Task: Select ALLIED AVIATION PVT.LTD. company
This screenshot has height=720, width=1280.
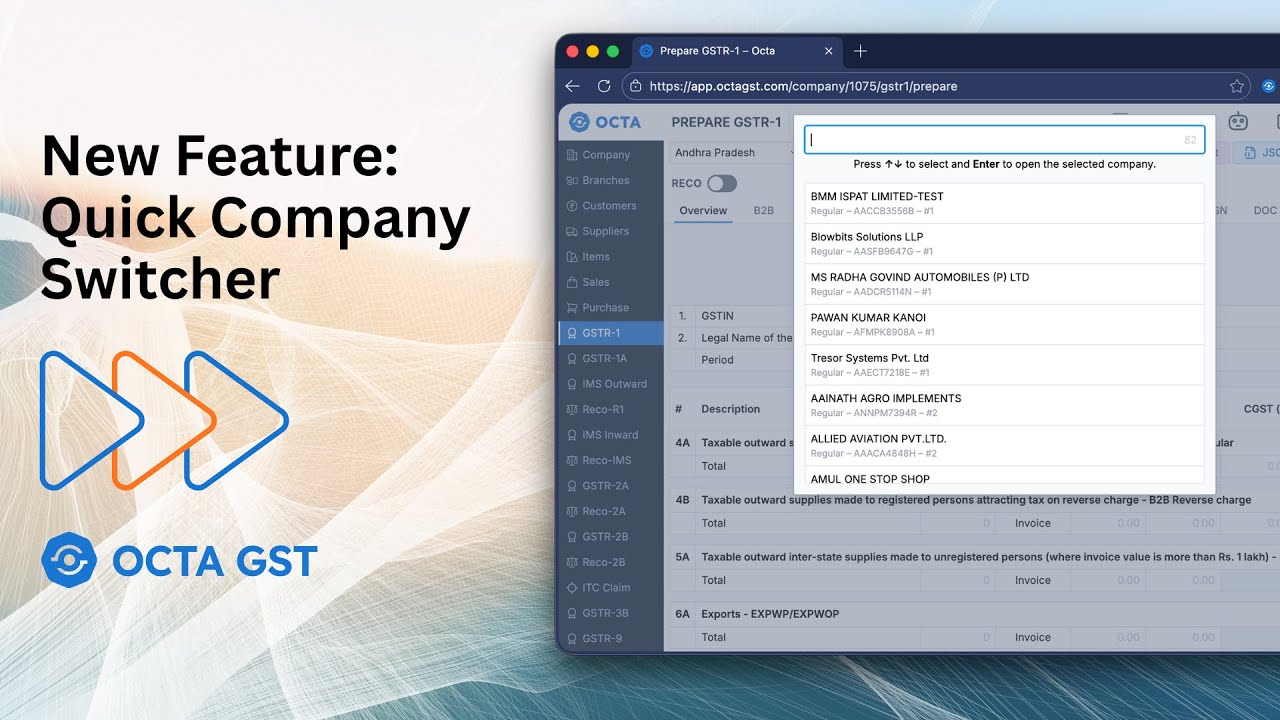Action: 1005,445
